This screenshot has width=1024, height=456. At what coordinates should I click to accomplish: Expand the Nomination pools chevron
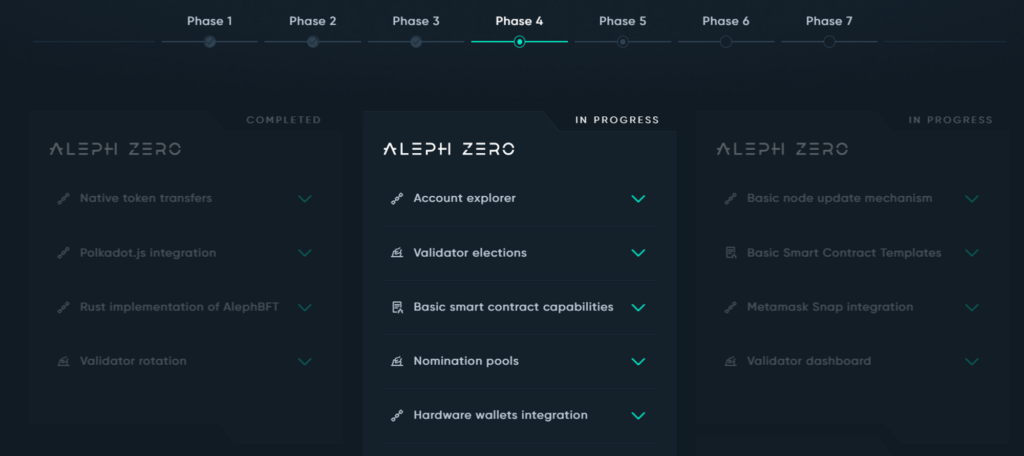[638, 361]
